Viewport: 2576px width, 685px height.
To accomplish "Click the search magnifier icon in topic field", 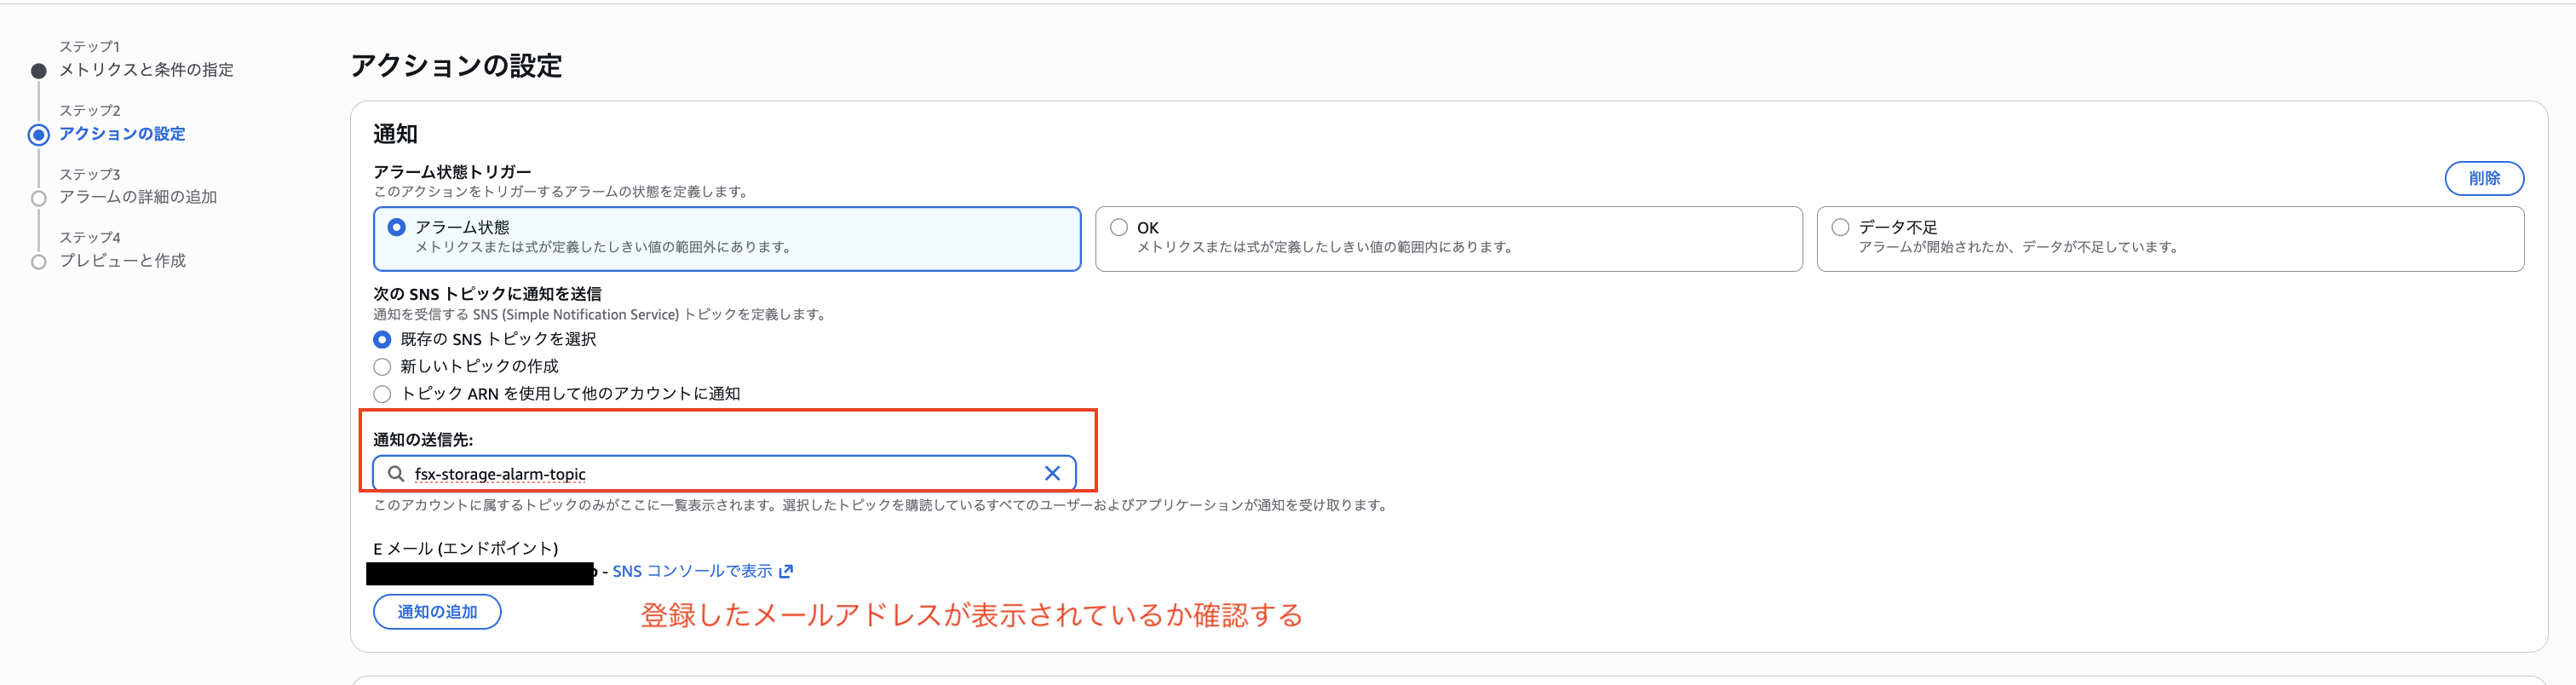I will [x=396, y=473].
